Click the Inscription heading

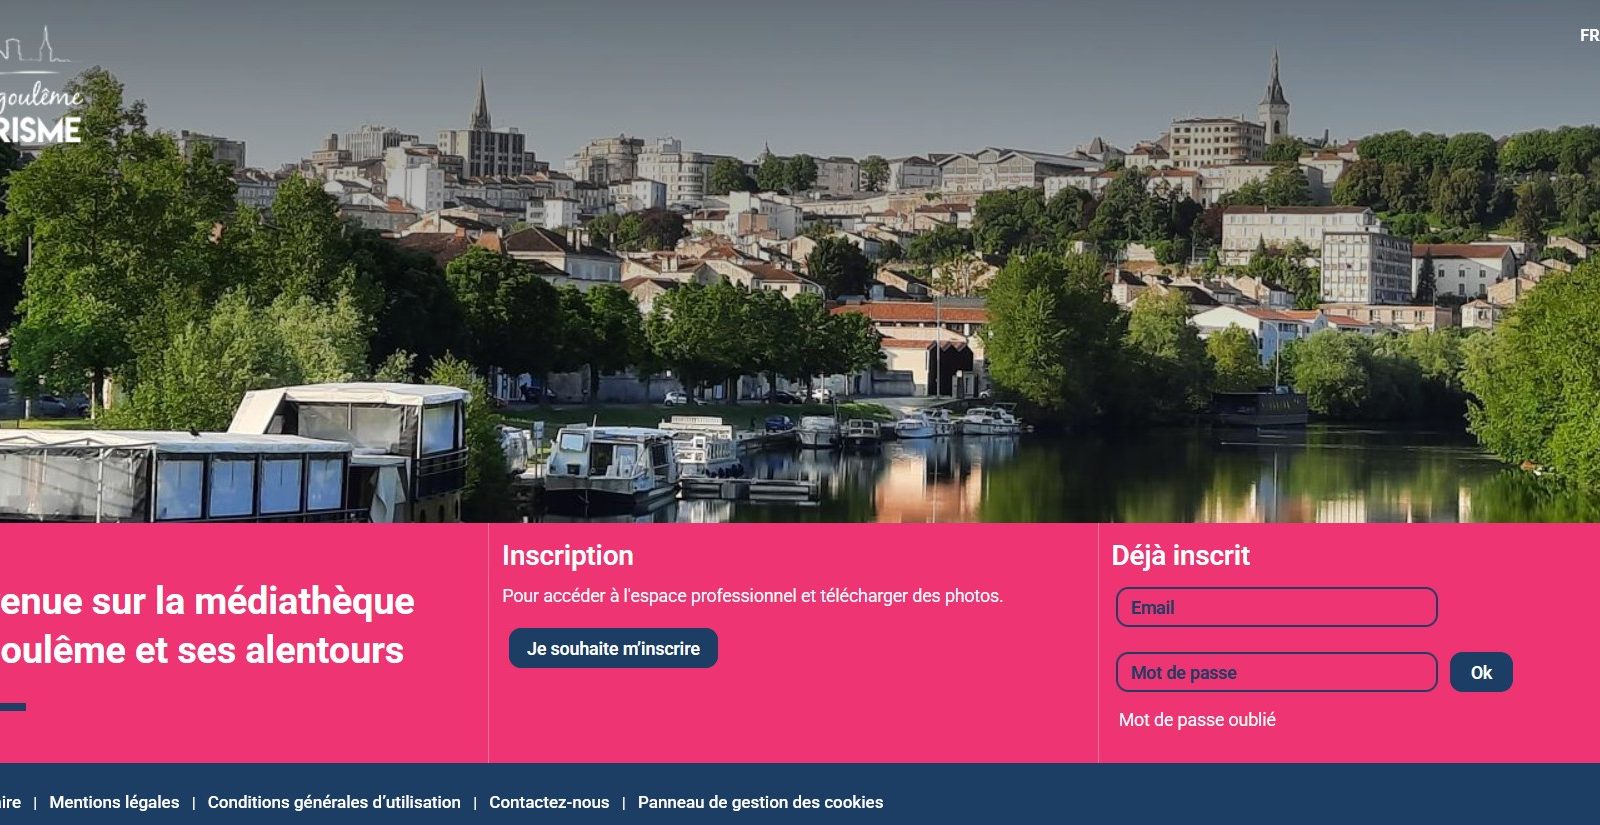tap(567, 556)
